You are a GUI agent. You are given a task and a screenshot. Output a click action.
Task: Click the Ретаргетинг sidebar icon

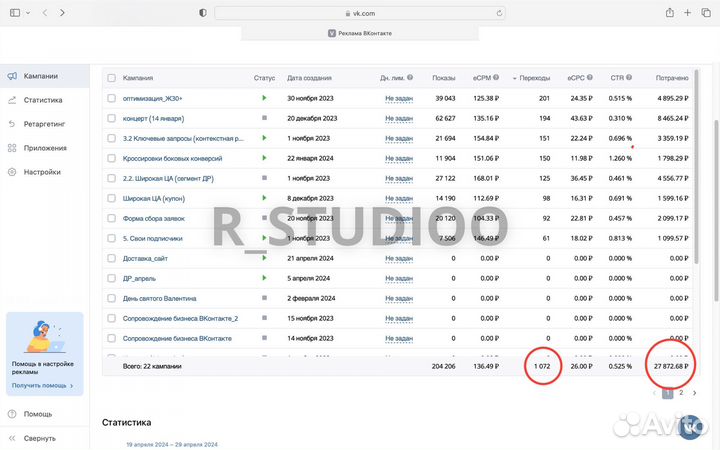pyautogui.click(x=10, y=124)
